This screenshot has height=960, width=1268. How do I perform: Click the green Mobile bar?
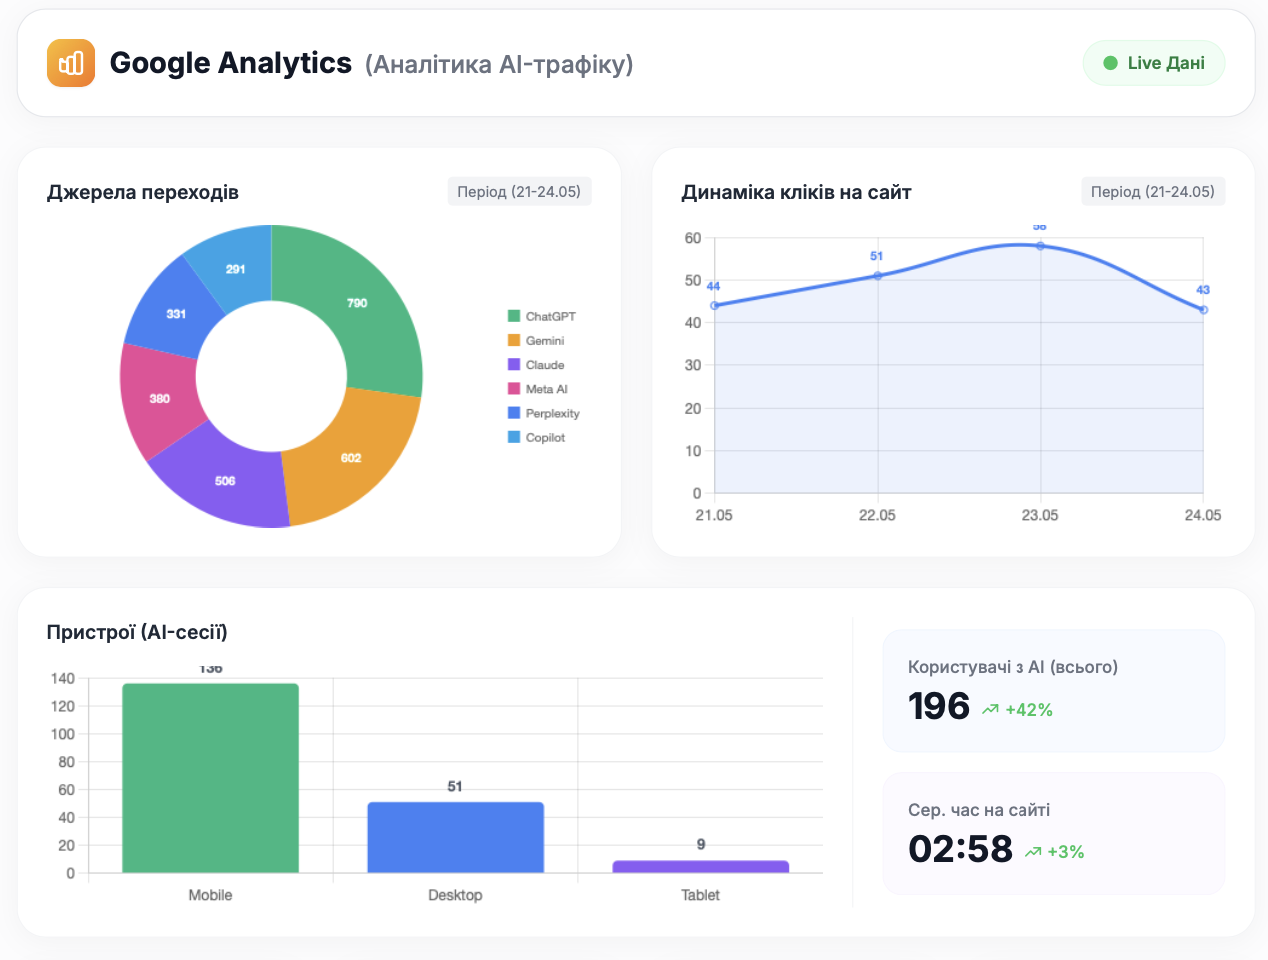pos(210,778)
